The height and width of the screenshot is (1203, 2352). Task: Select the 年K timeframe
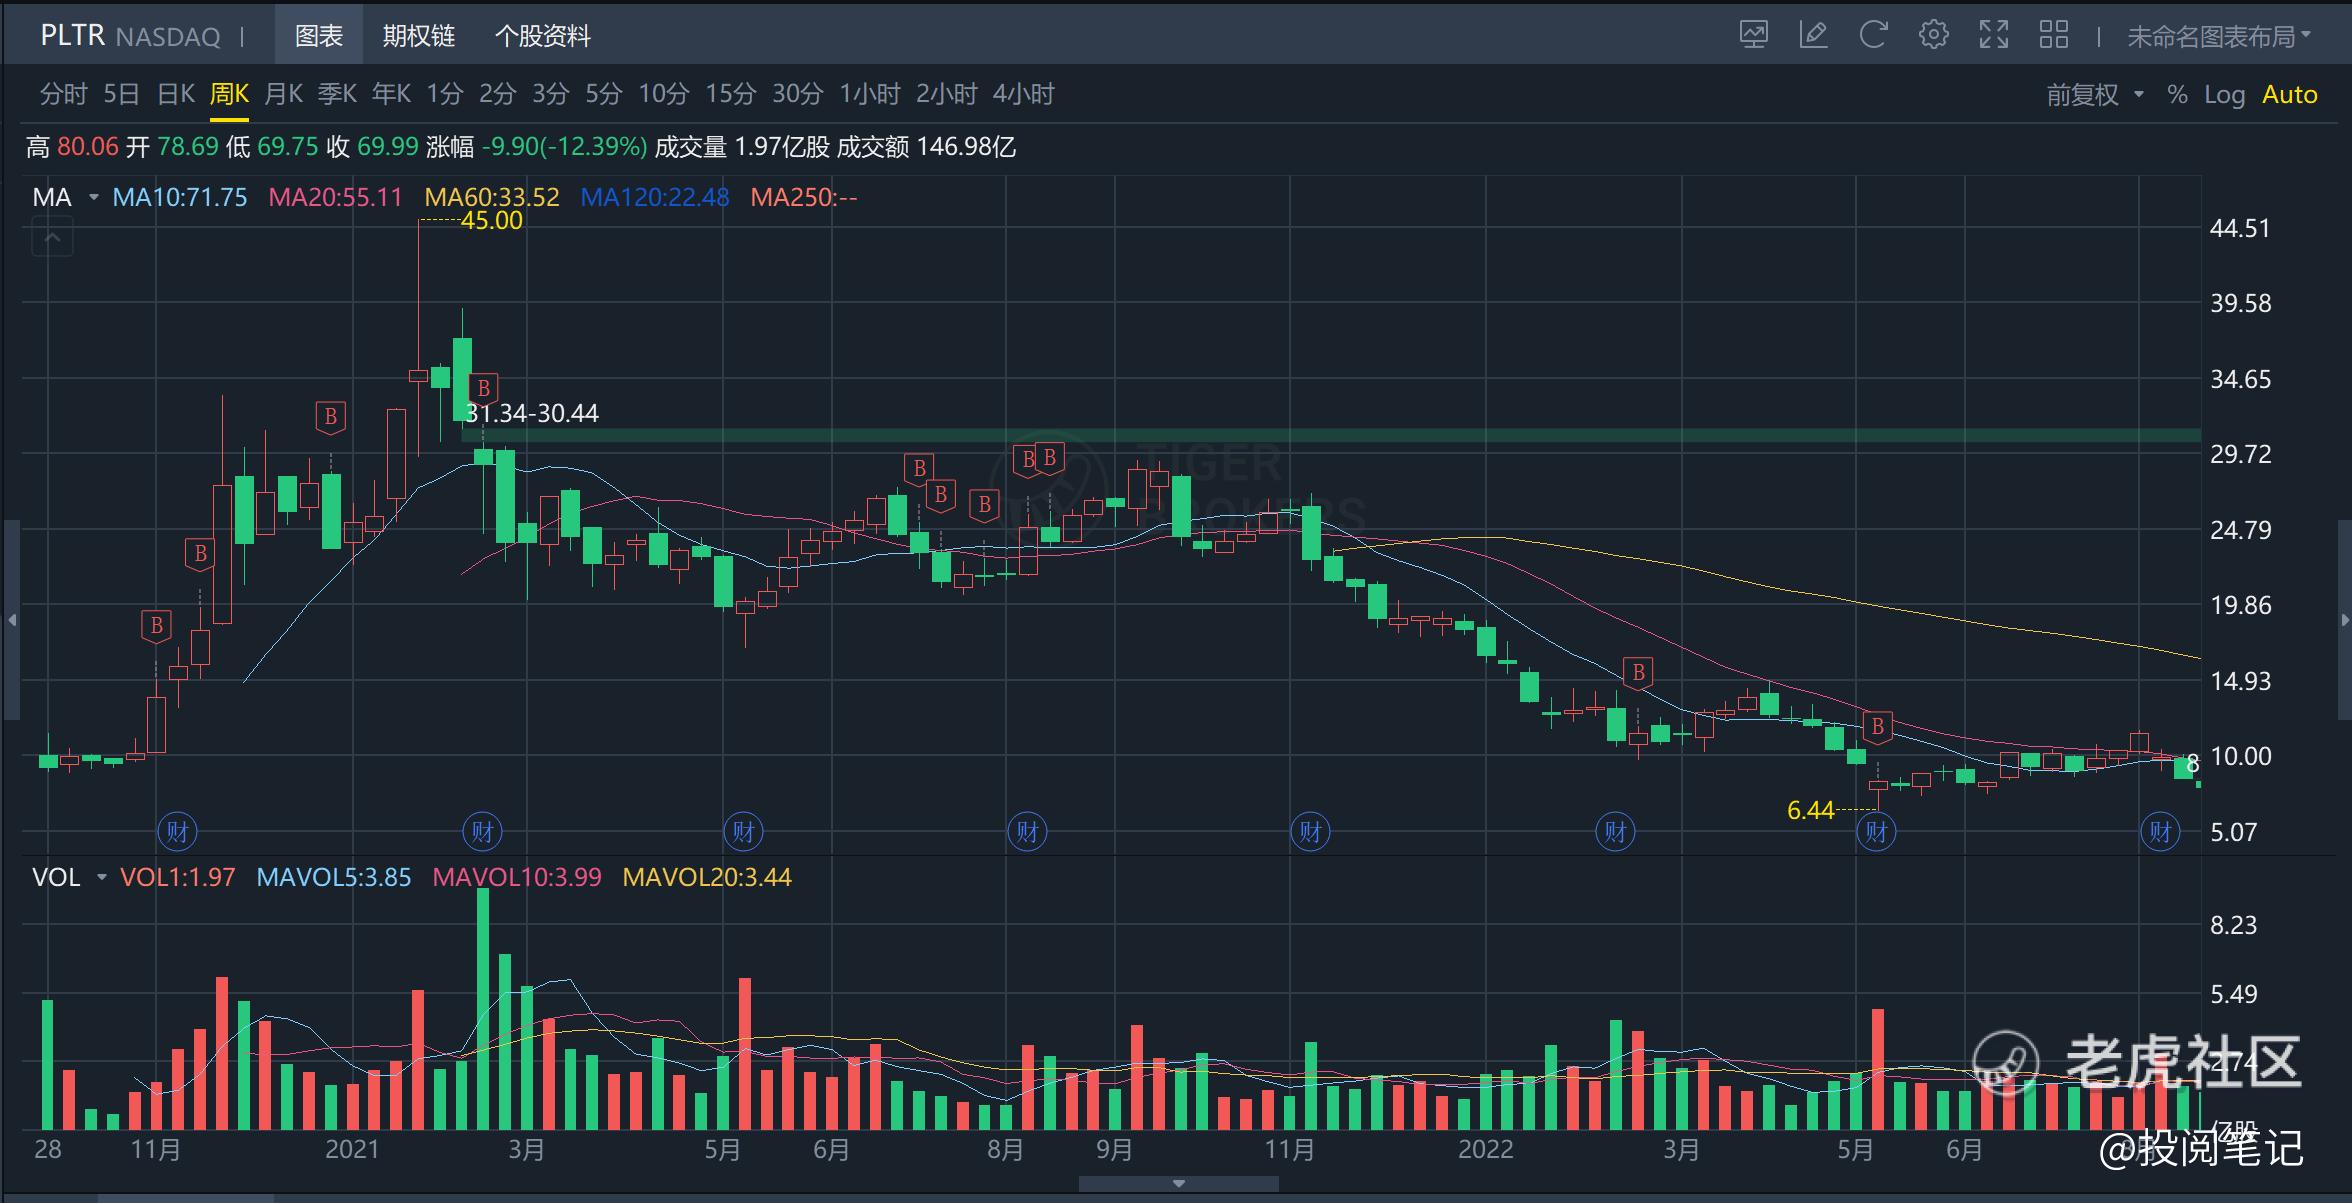click(391, 94)
